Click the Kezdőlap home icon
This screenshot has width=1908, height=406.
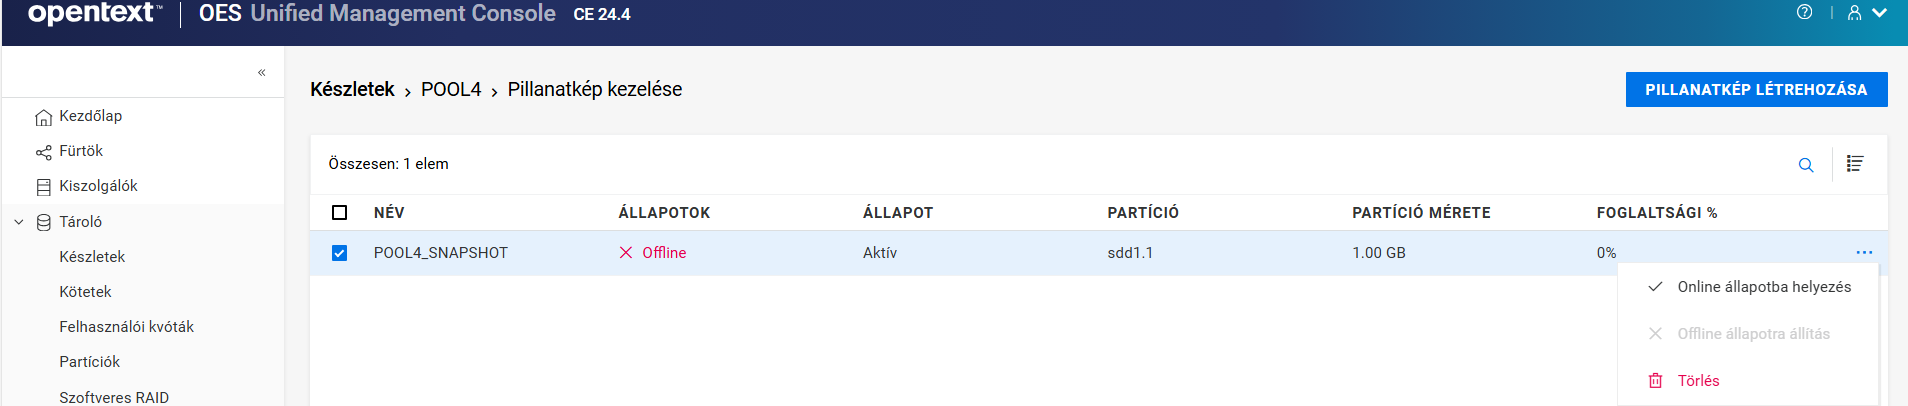pos(43,117)
